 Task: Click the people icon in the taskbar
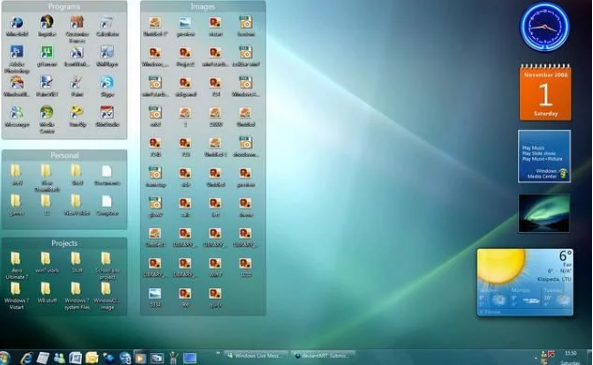click(x=59, y=357)
